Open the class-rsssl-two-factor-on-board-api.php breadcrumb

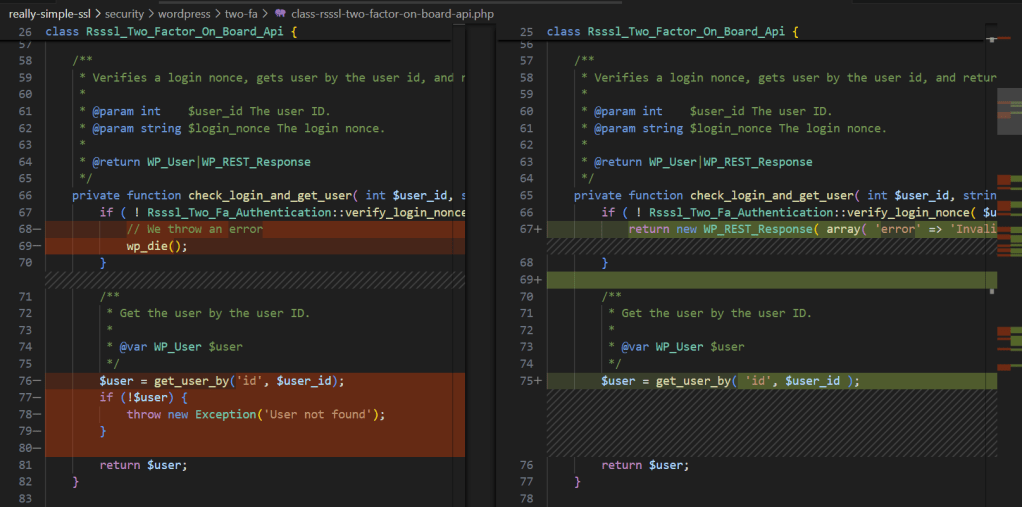391,15
